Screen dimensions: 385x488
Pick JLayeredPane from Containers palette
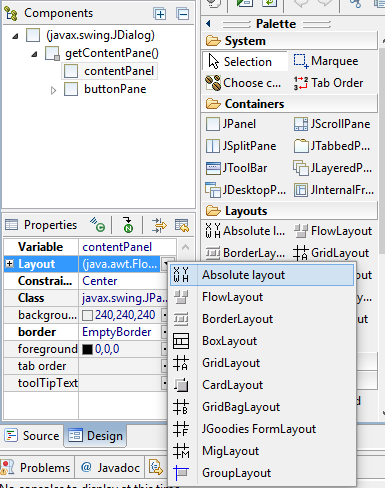point(332,168)
